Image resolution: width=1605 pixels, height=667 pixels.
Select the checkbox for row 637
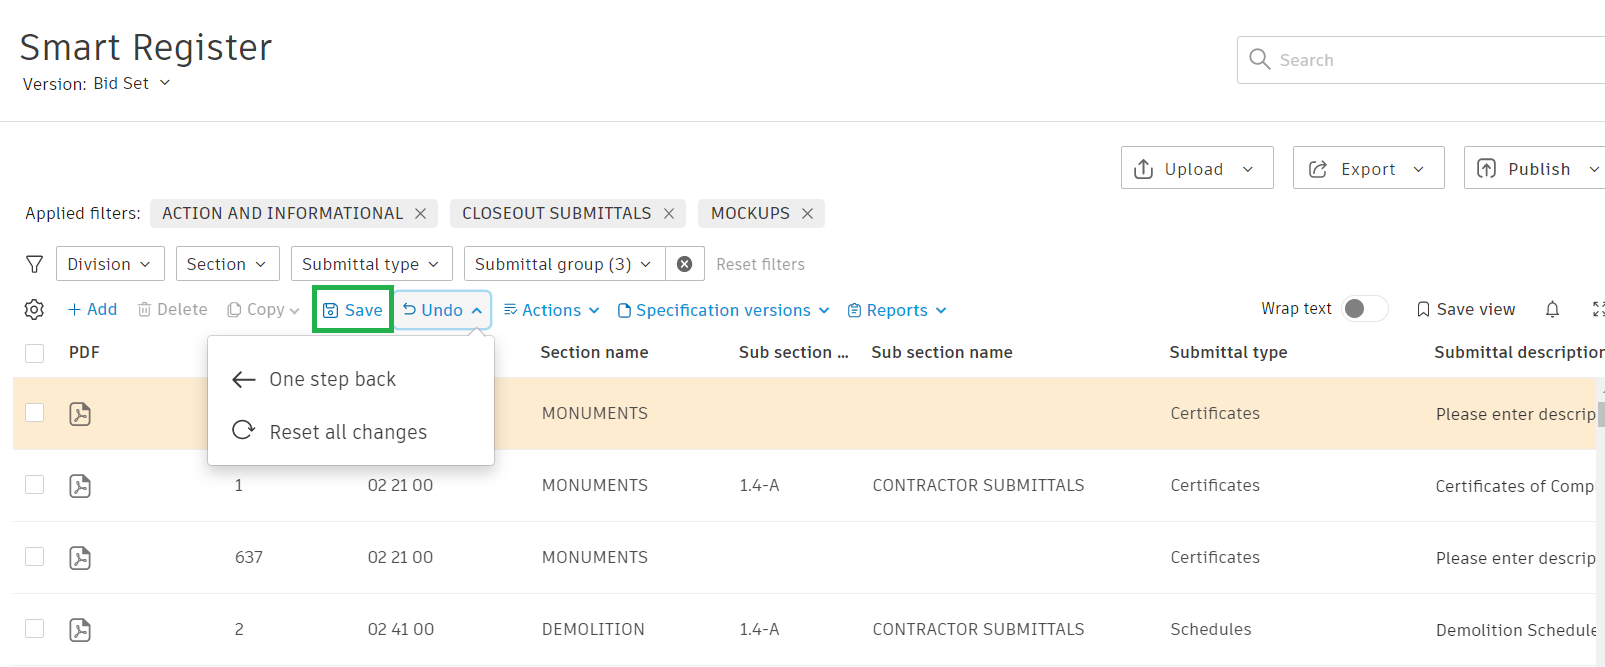[x=35, y=557]
